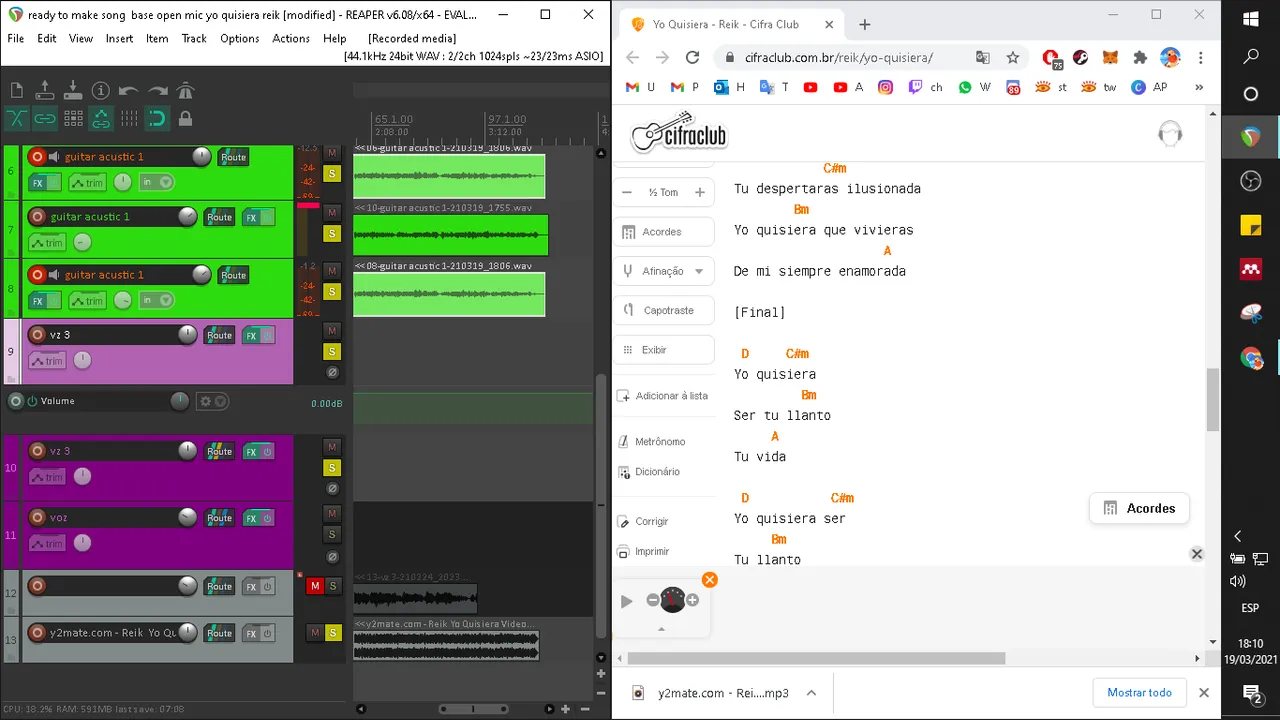Toggle grid lines icon in REAPER's toolbar
1280x720 pixels.
pos(129,119)
